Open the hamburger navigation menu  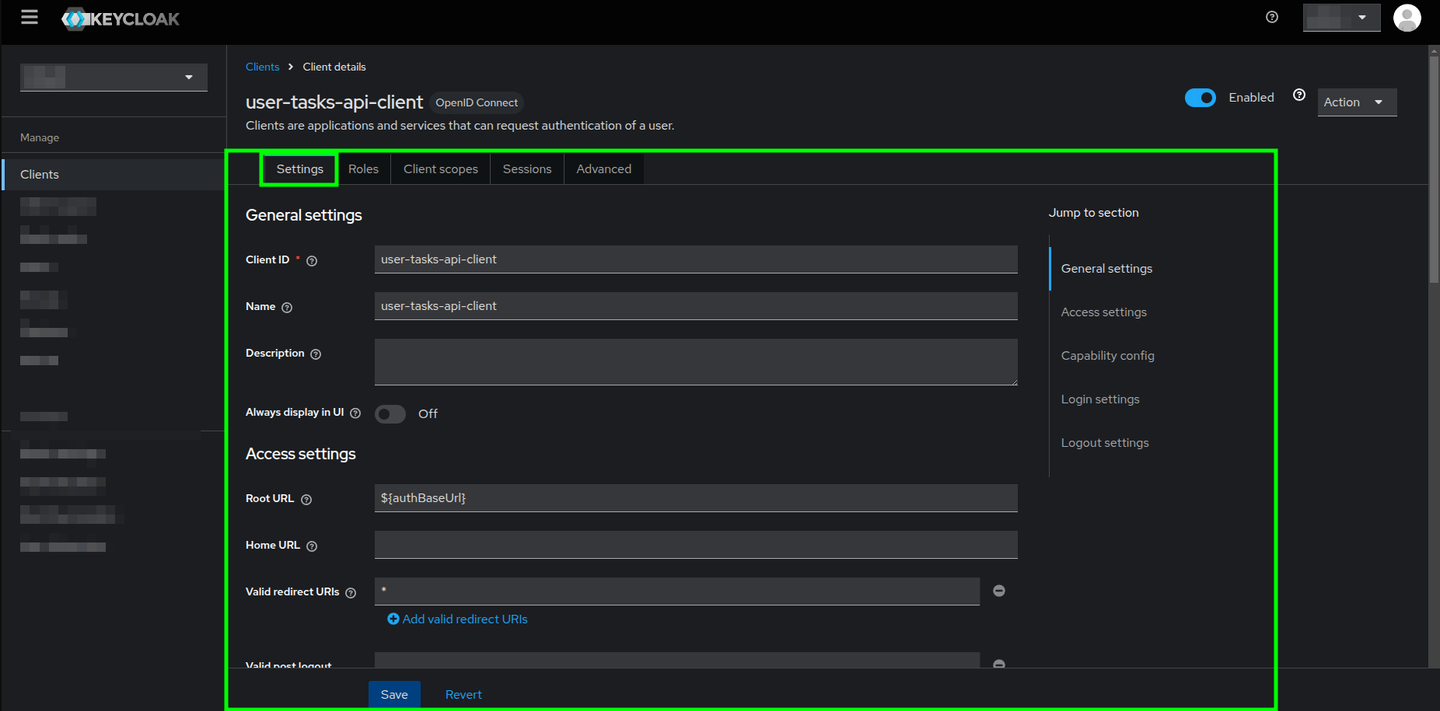(29, 16)
